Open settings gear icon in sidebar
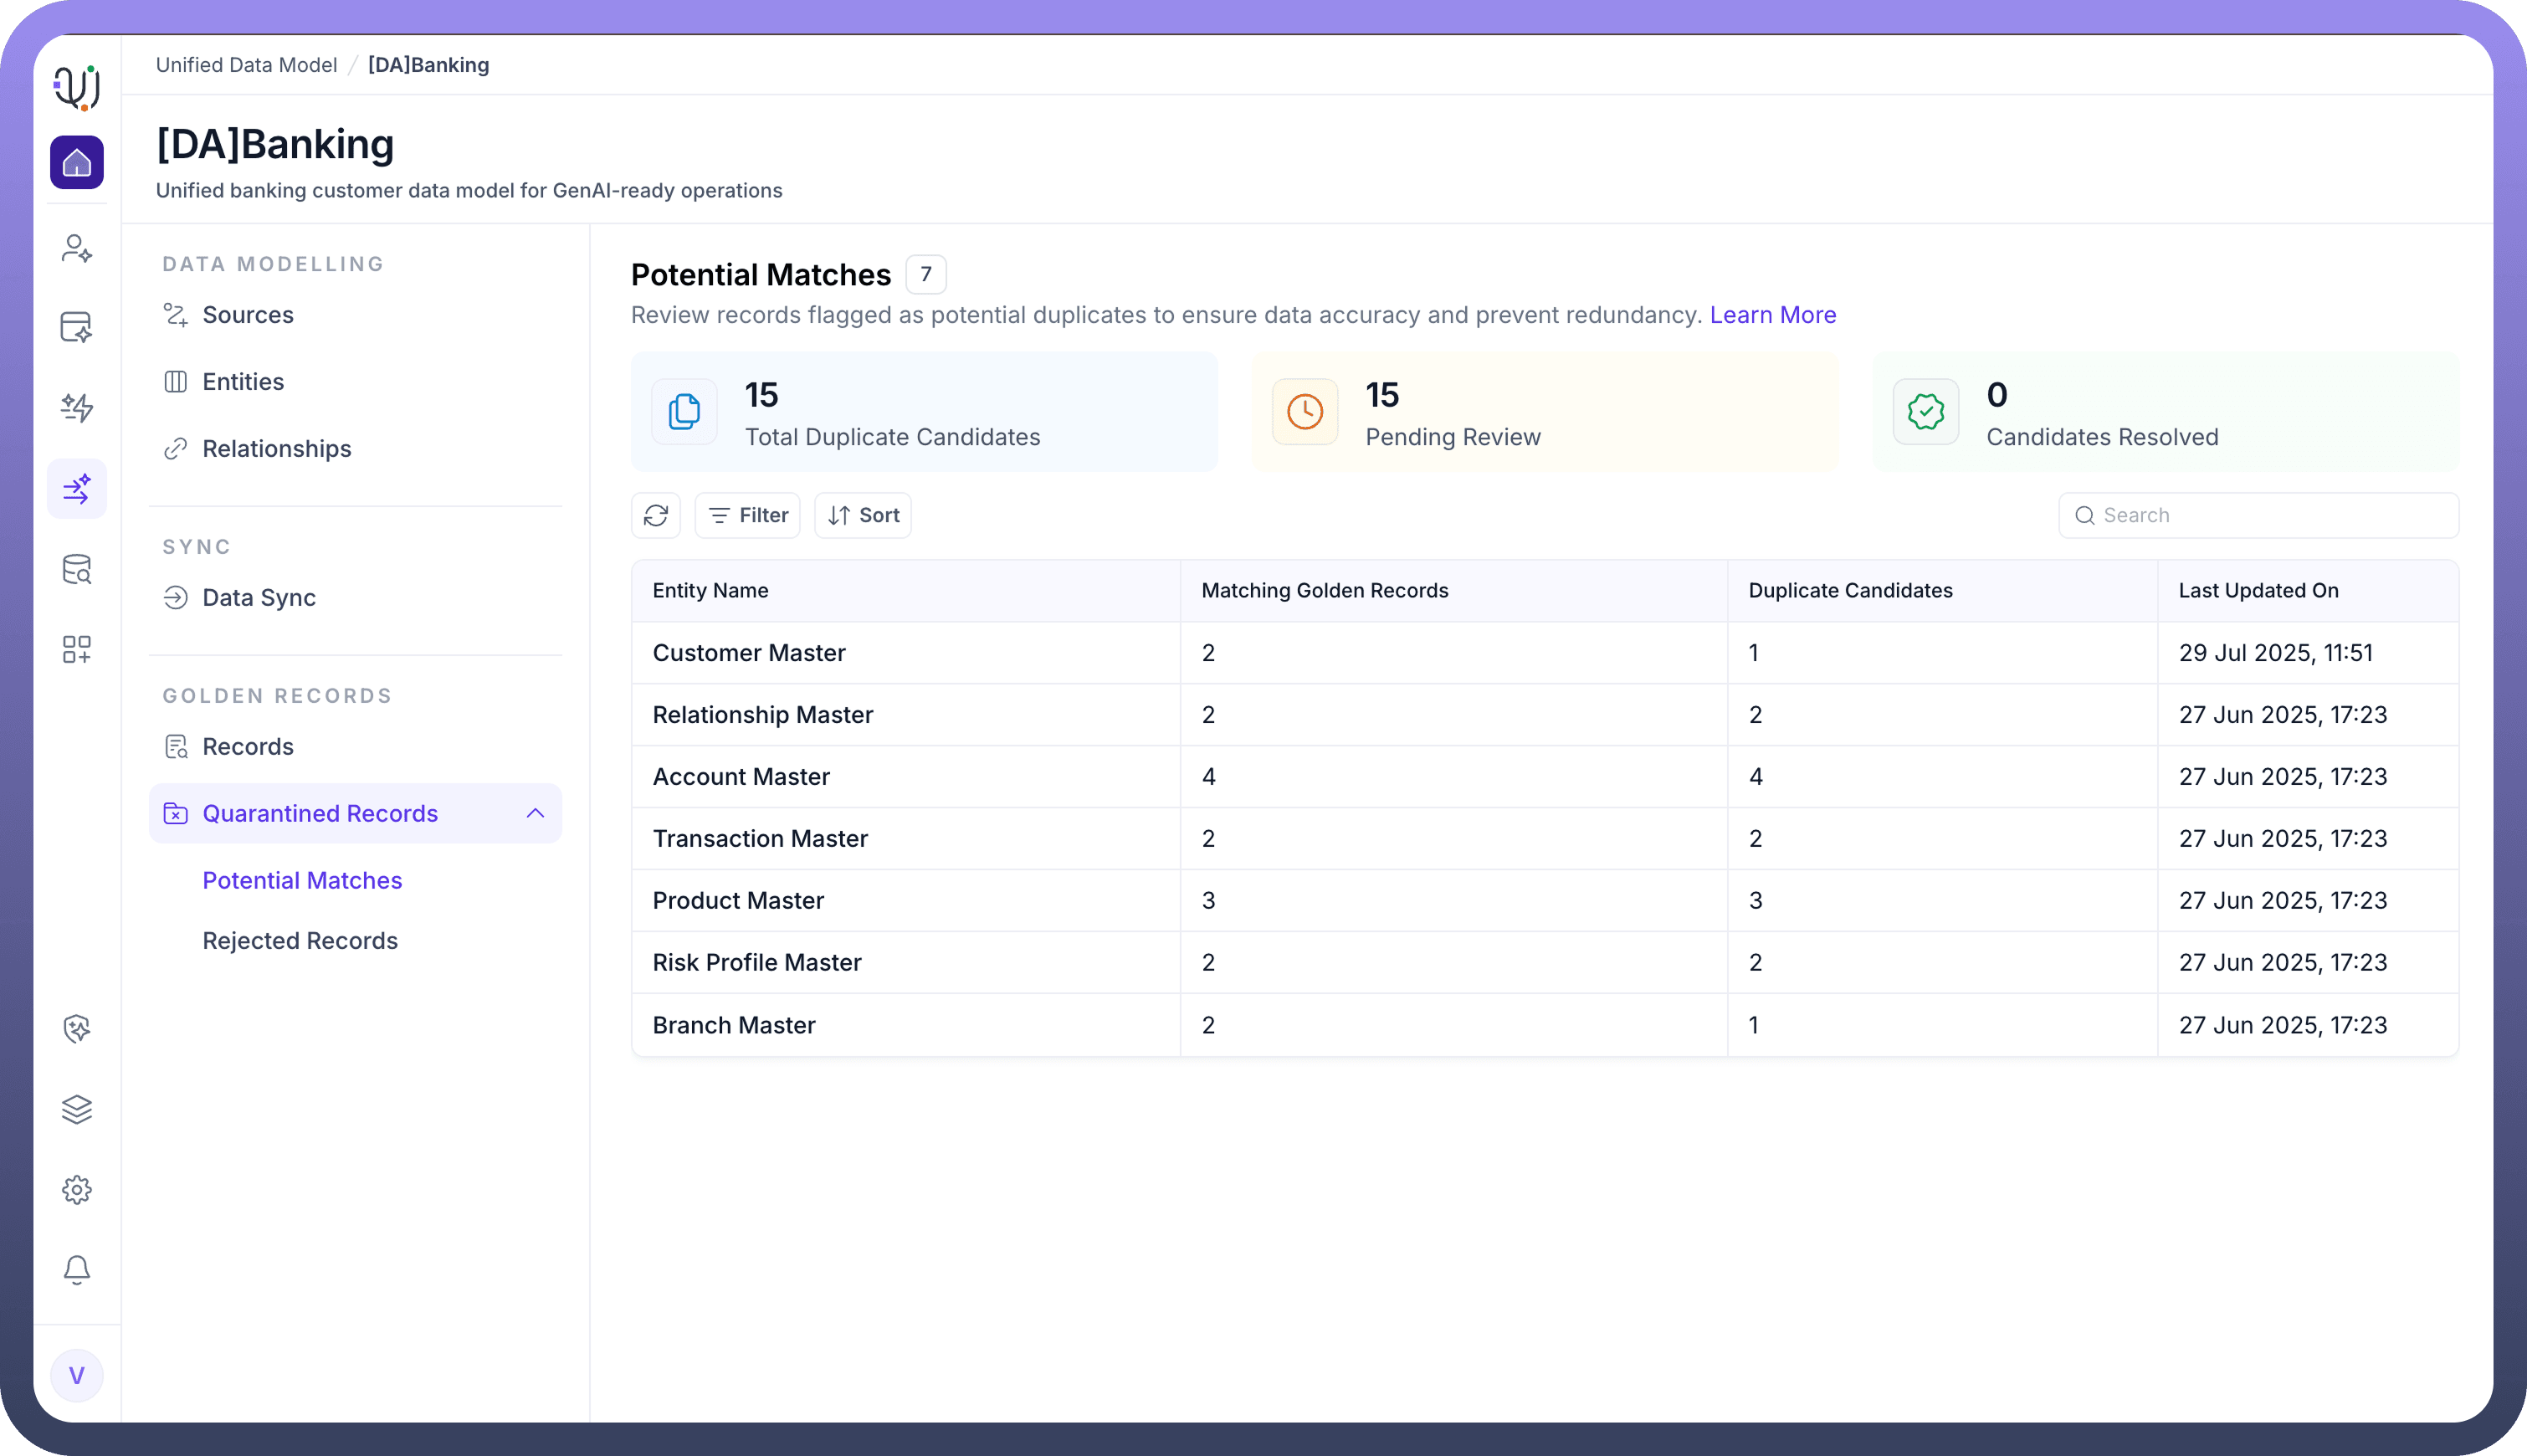 77,1190
